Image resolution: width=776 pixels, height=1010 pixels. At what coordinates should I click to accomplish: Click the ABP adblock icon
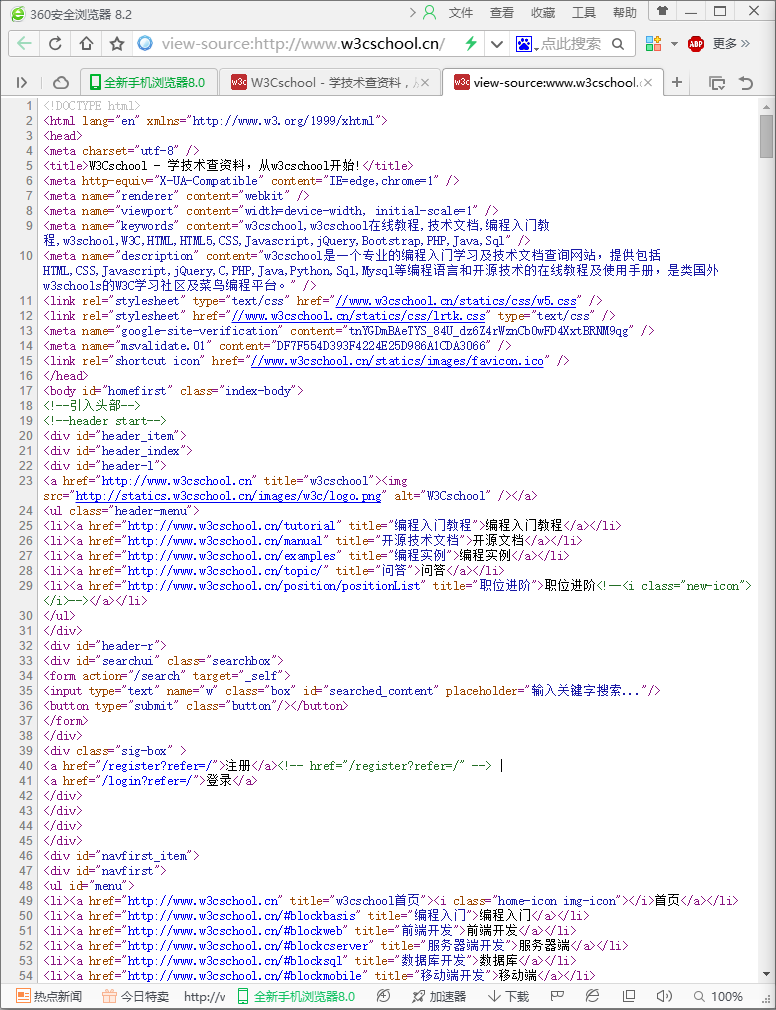pyautogui.click(x=696, y=44)
